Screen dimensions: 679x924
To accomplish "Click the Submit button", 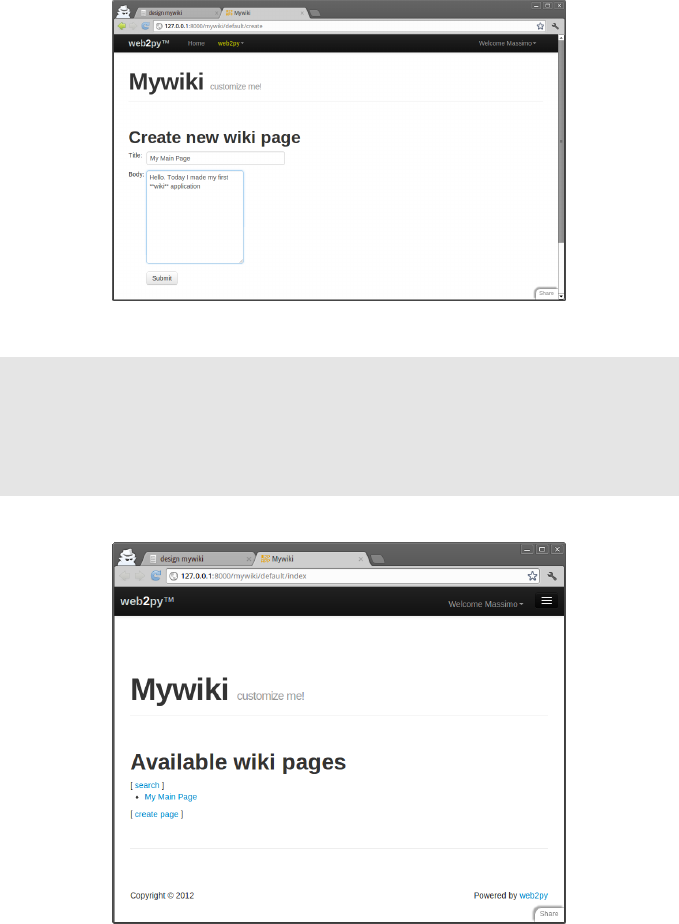I will pos(161,278).
